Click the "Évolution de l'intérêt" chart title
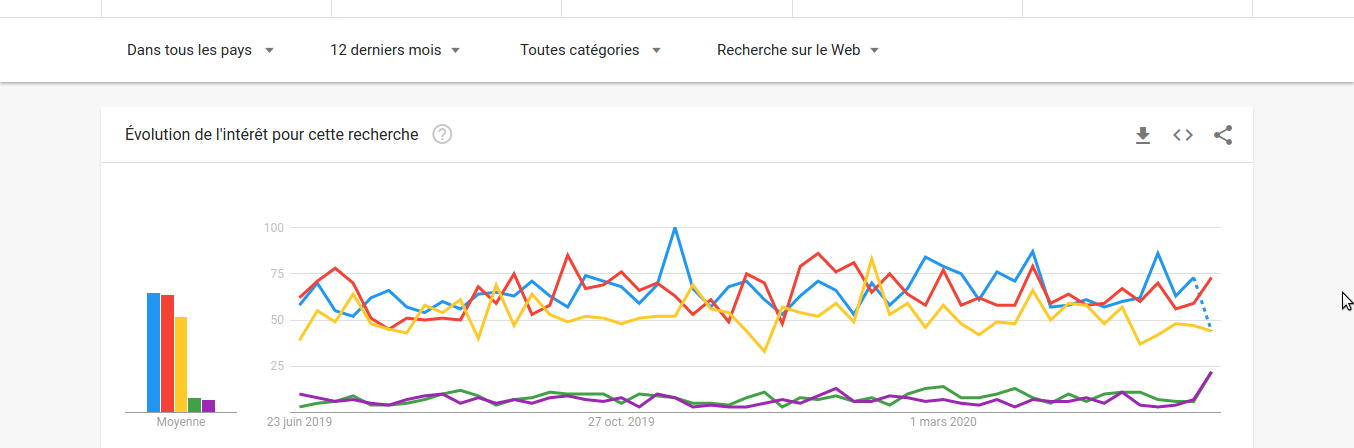Screen dimensions: 1354x448 271,134
